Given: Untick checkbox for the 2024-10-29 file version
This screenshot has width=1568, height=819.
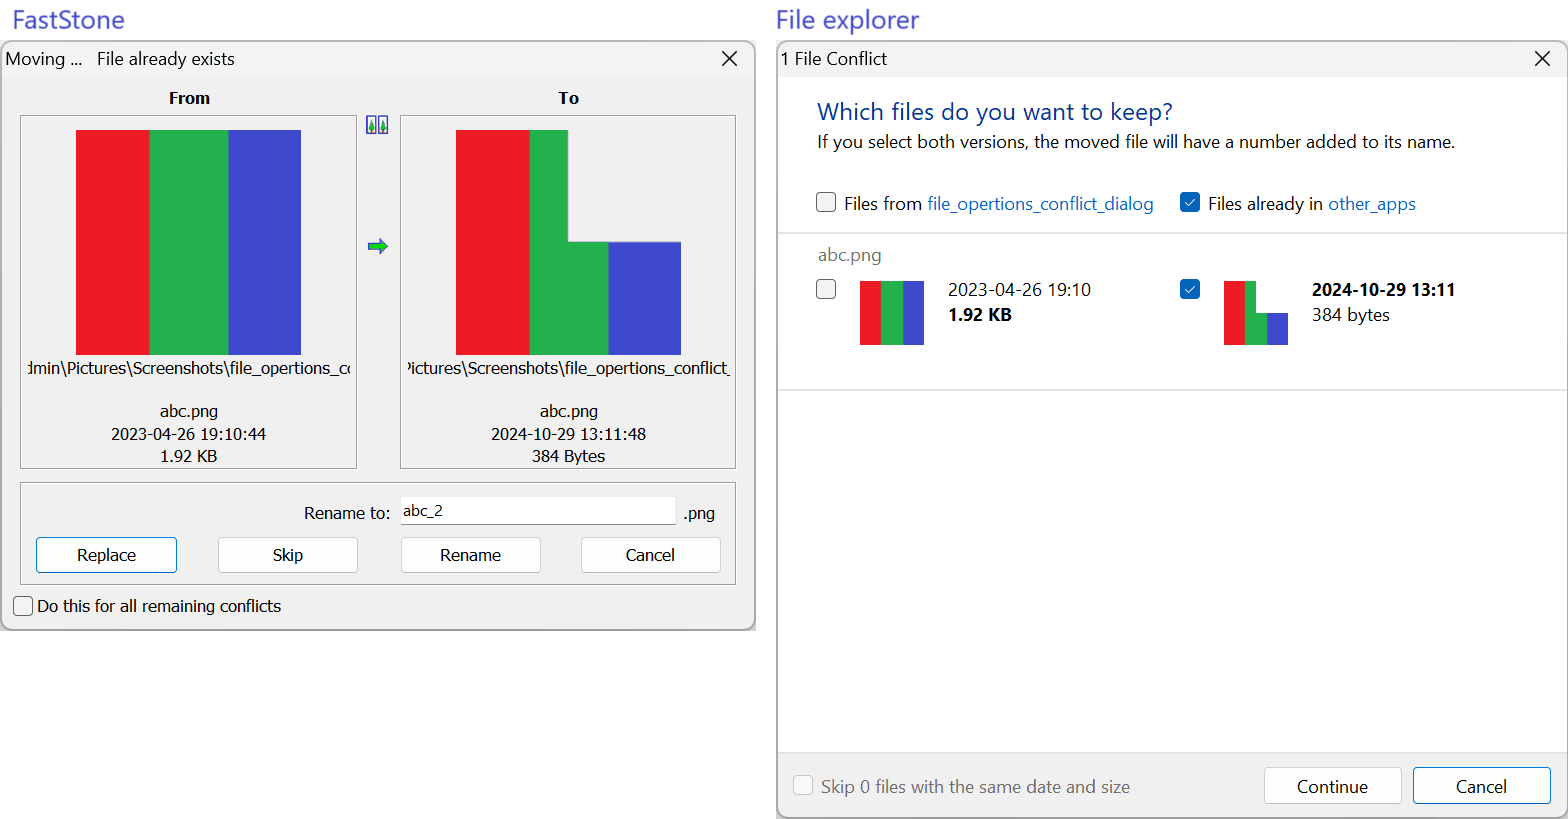Looking at the screenshot, I should coord(1190,289).
